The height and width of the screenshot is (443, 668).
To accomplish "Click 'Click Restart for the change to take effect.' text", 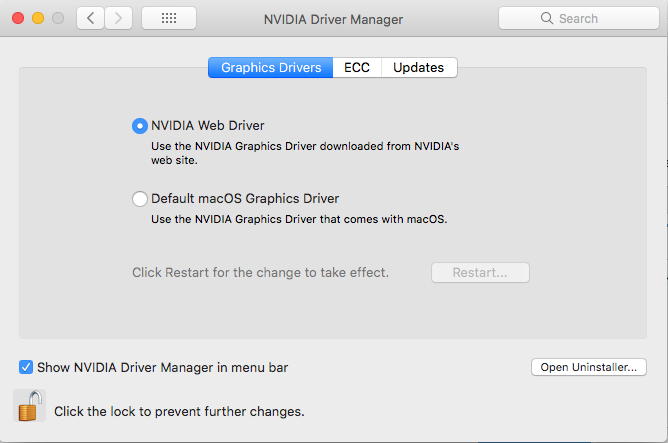I will pos(260,273).
